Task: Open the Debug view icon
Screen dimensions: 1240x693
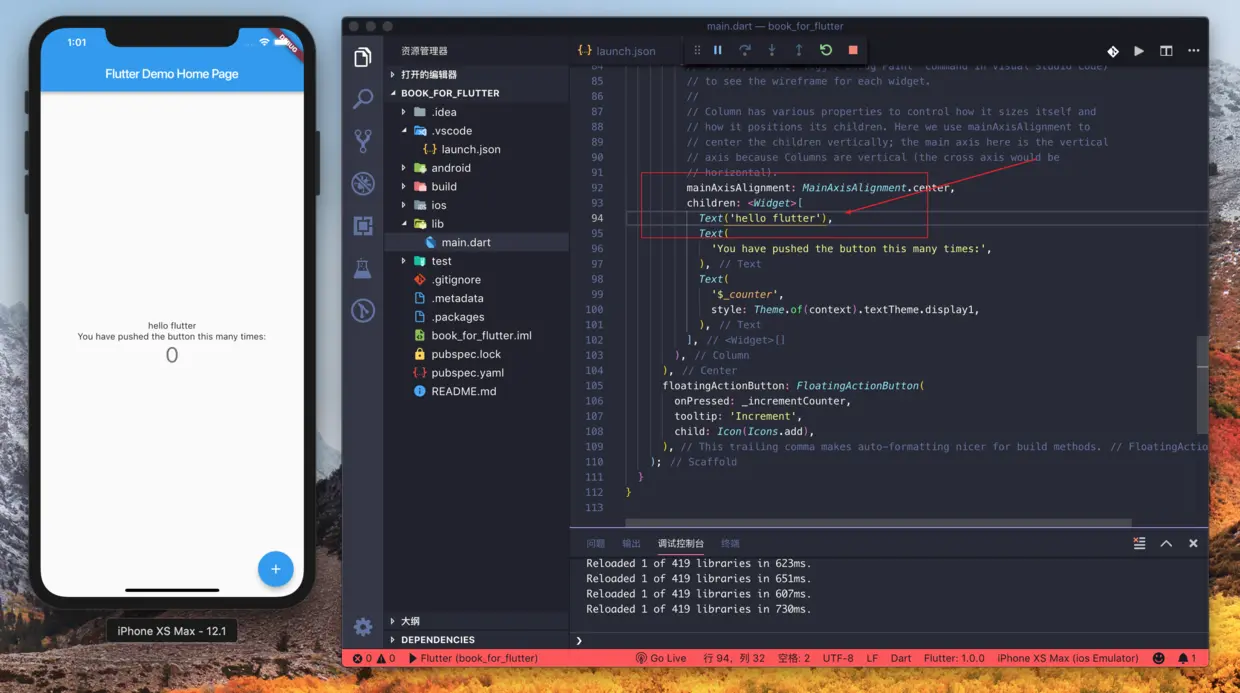Action: (x=363, y=184)
